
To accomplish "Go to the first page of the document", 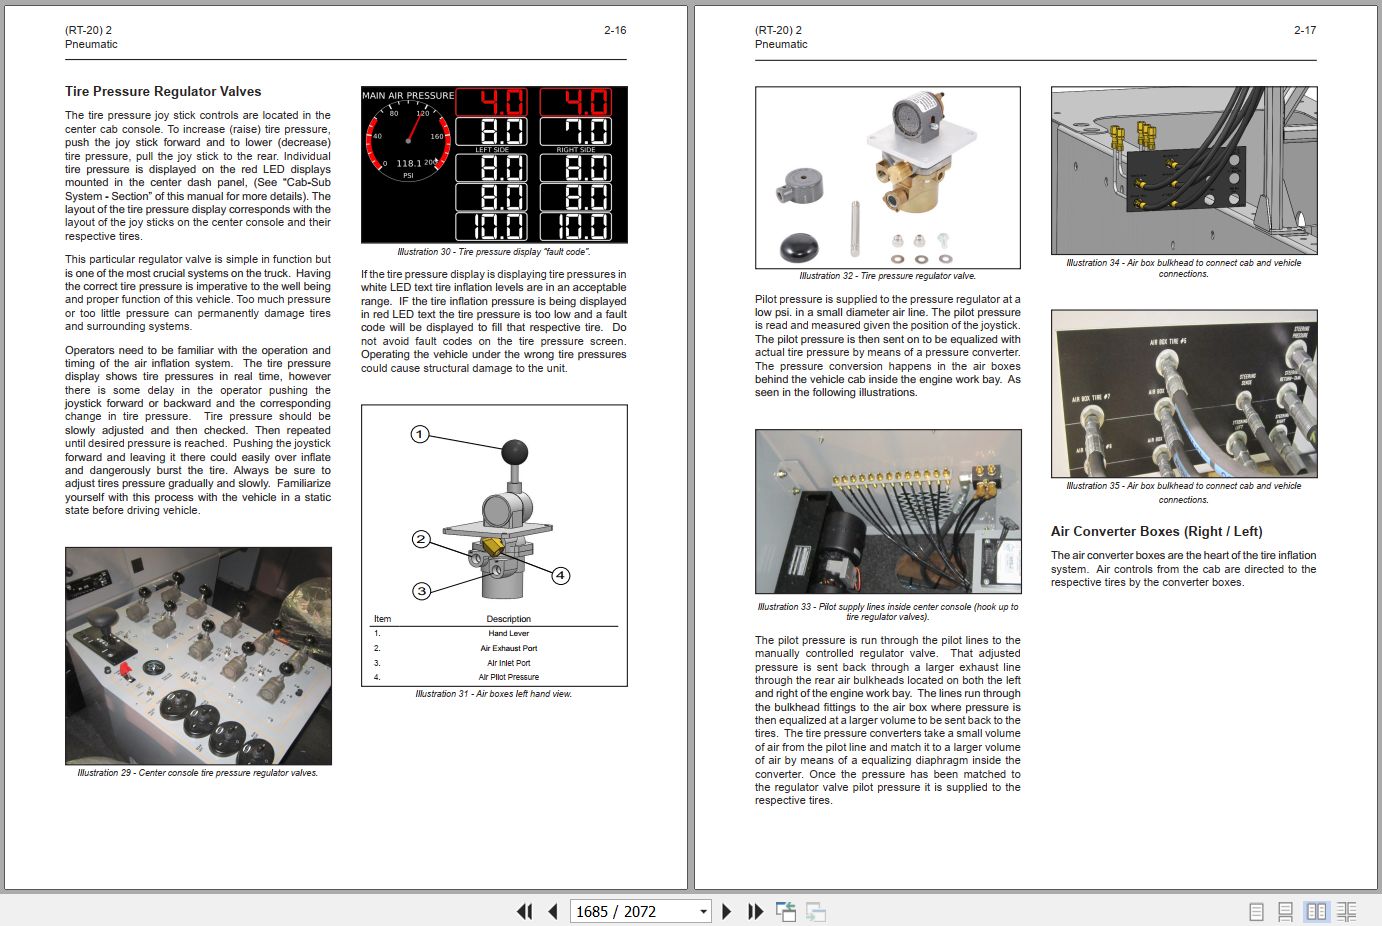I will tap(525, 911).
